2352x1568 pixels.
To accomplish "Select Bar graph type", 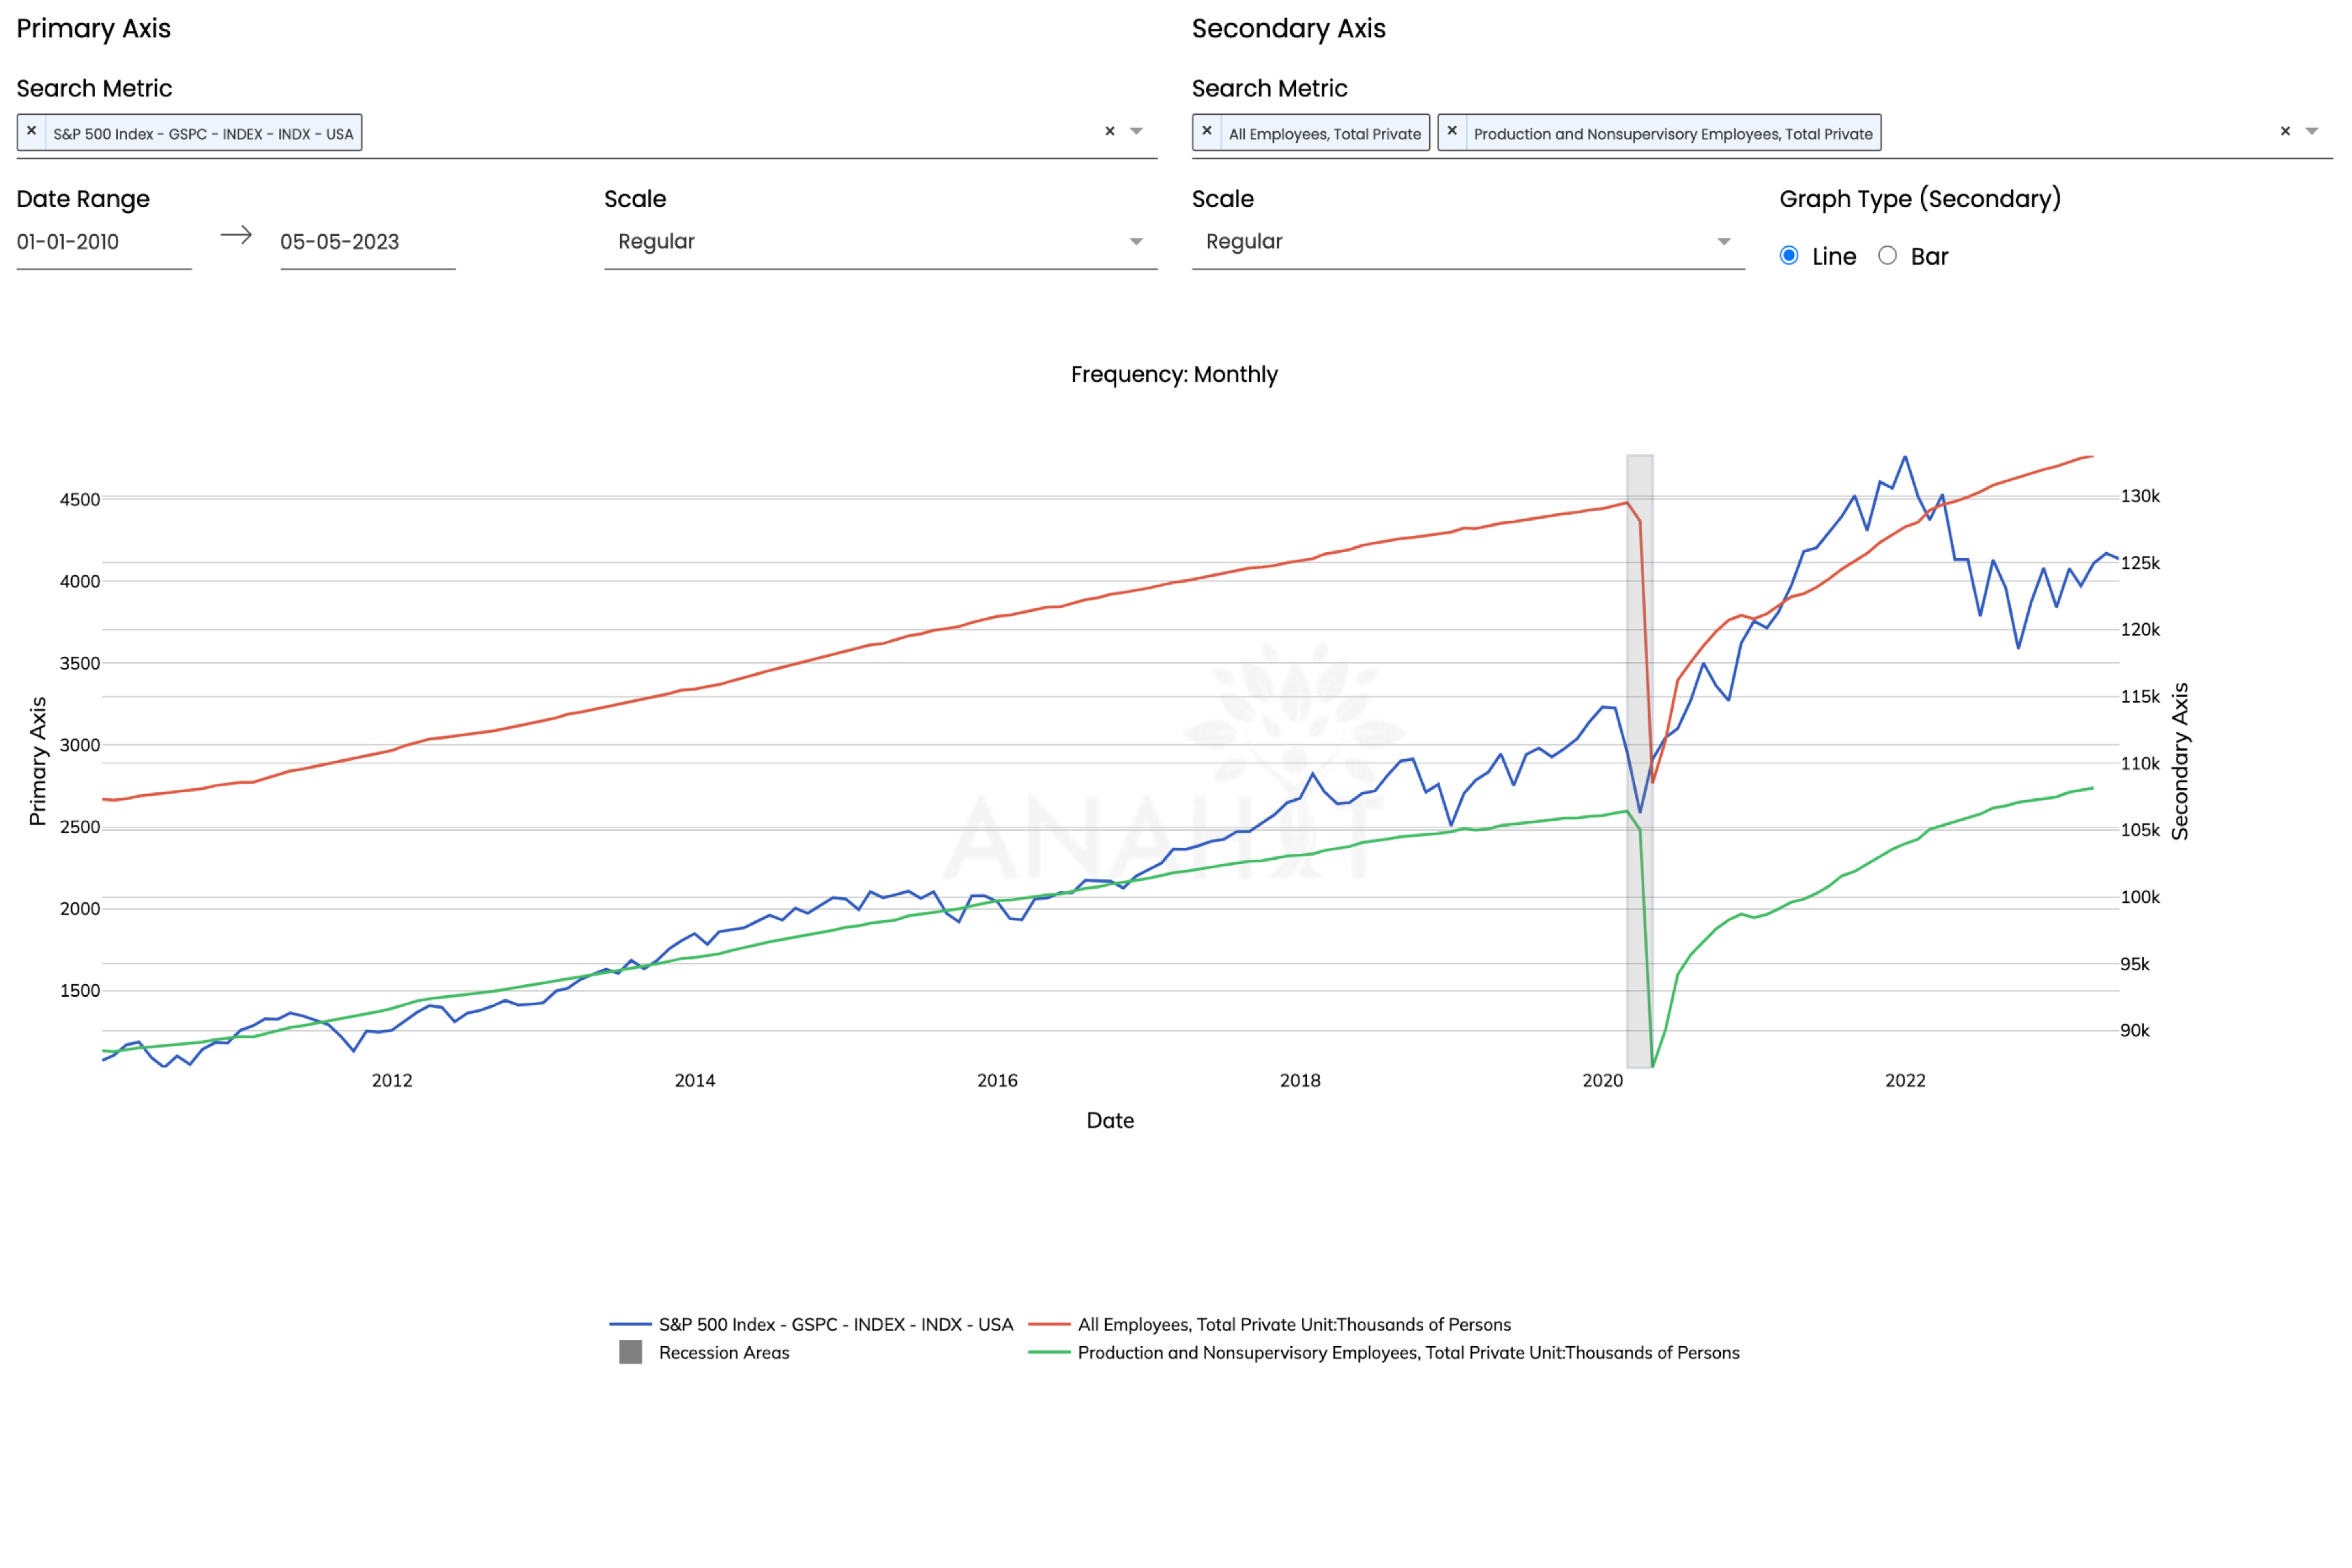I will (1887, 256).
